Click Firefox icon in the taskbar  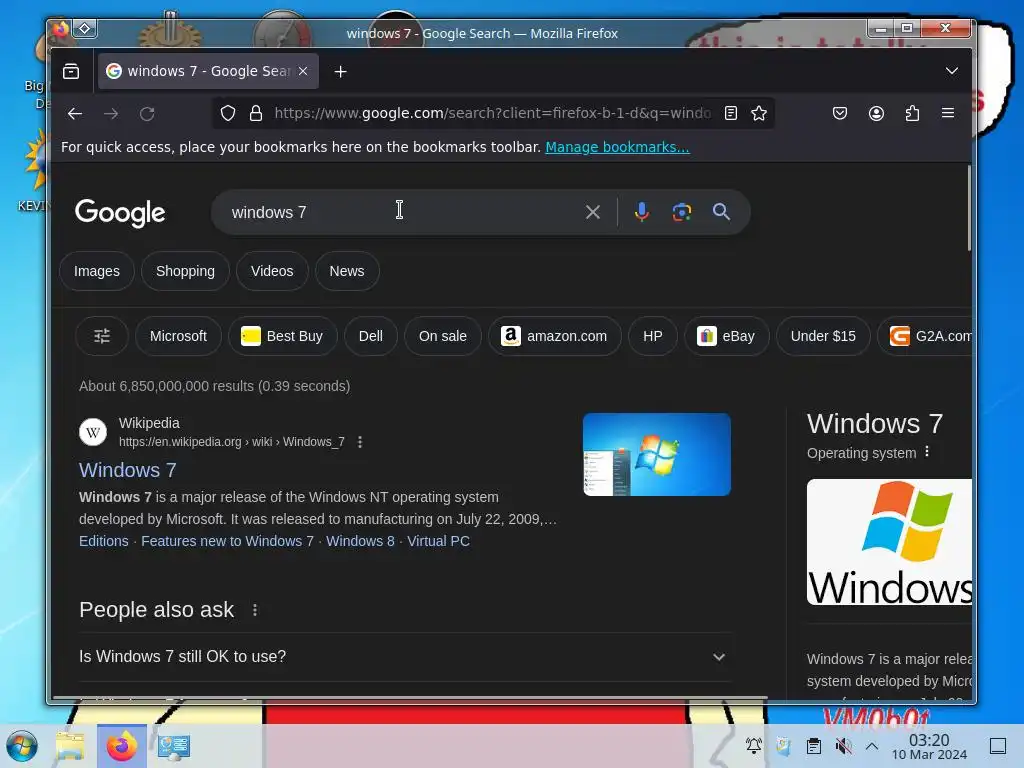tap(122, 746)
